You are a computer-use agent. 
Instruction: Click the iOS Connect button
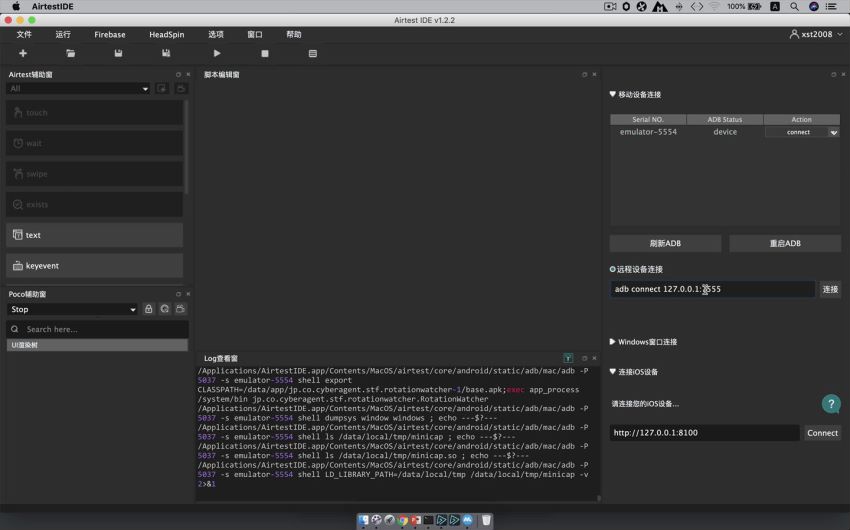click(x=822, y=432)
